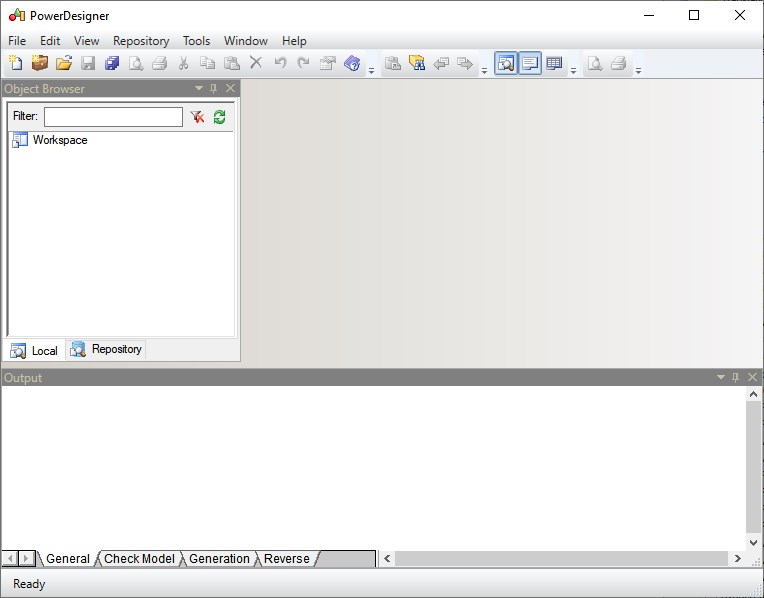Click the Delete X icon in the toolbar
This screenshot has width=764, height=598.
pyautogui.click(x=256, y=62)
